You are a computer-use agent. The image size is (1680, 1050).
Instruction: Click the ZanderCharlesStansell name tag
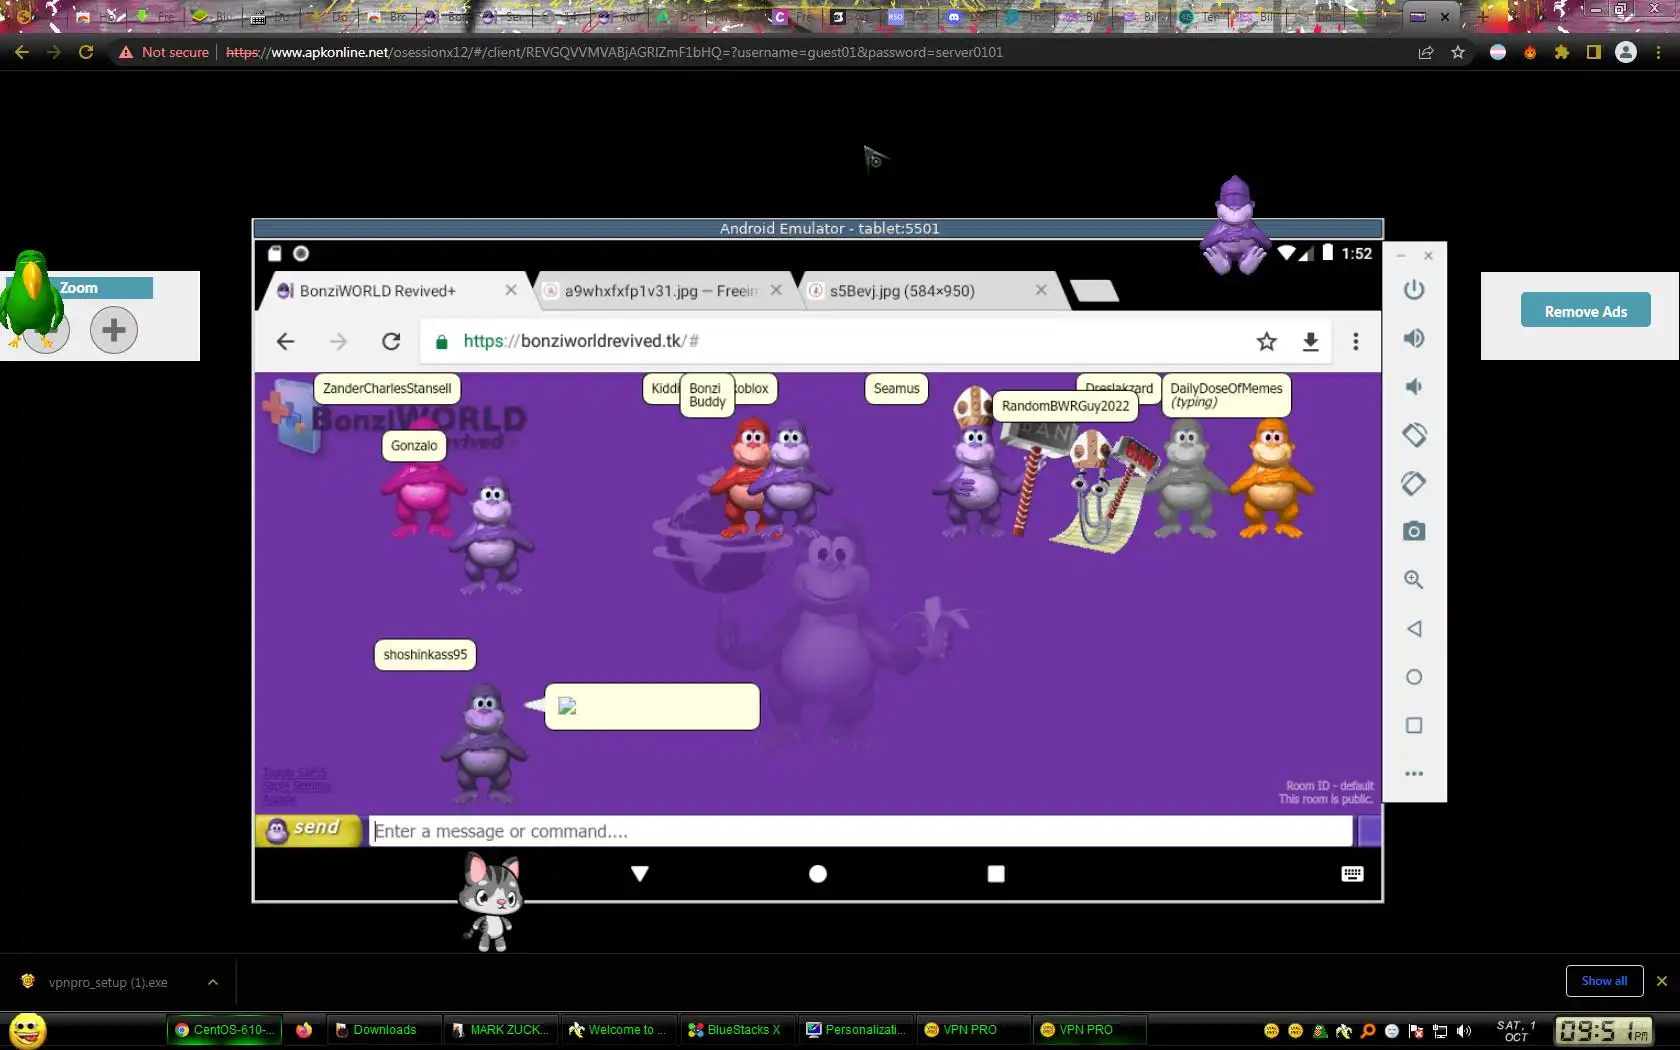(387, 389)
